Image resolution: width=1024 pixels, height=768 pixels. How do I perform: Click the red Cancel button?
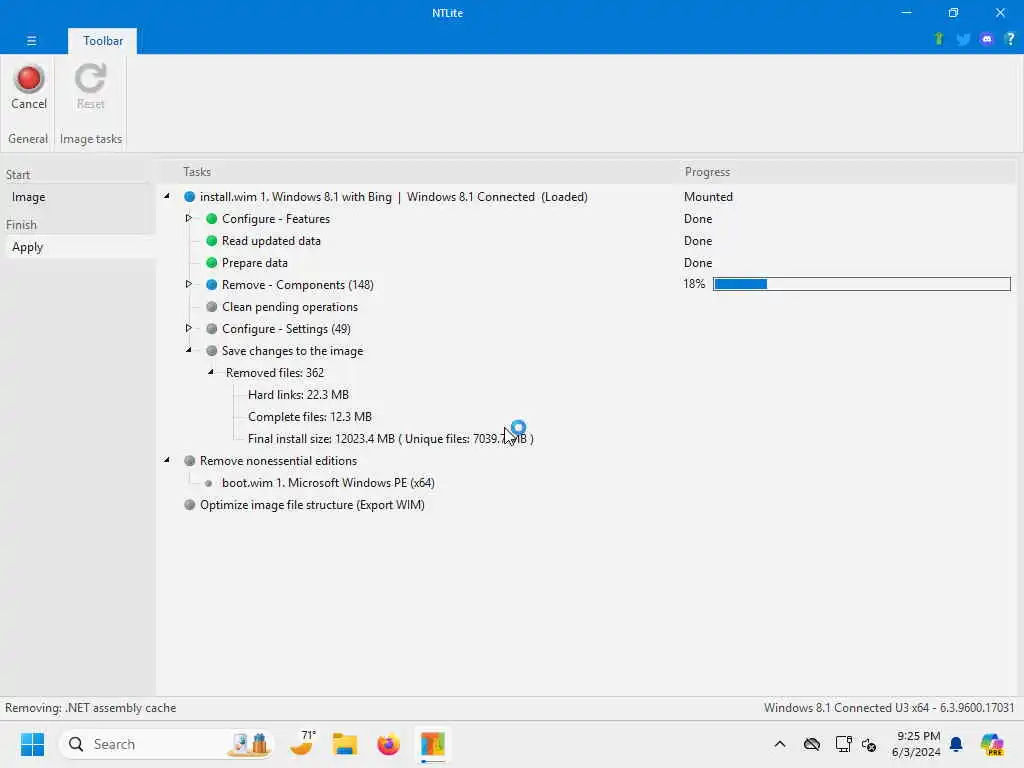coord(29,88)
